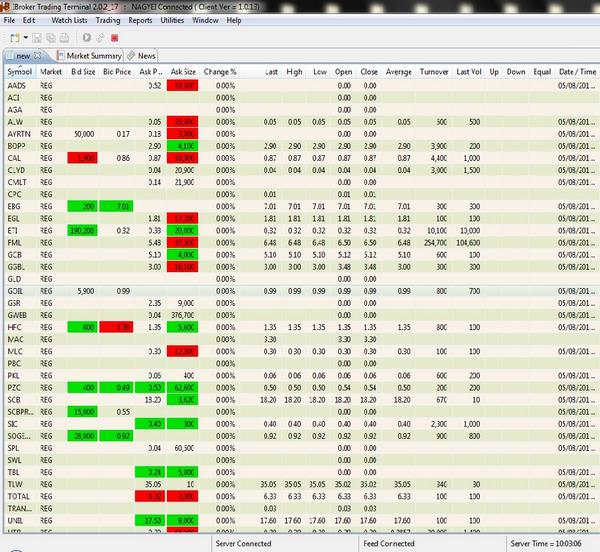Screen dimensions: 600x552
Task: Close the 'new' watch list tab
Action: [37, 55]
